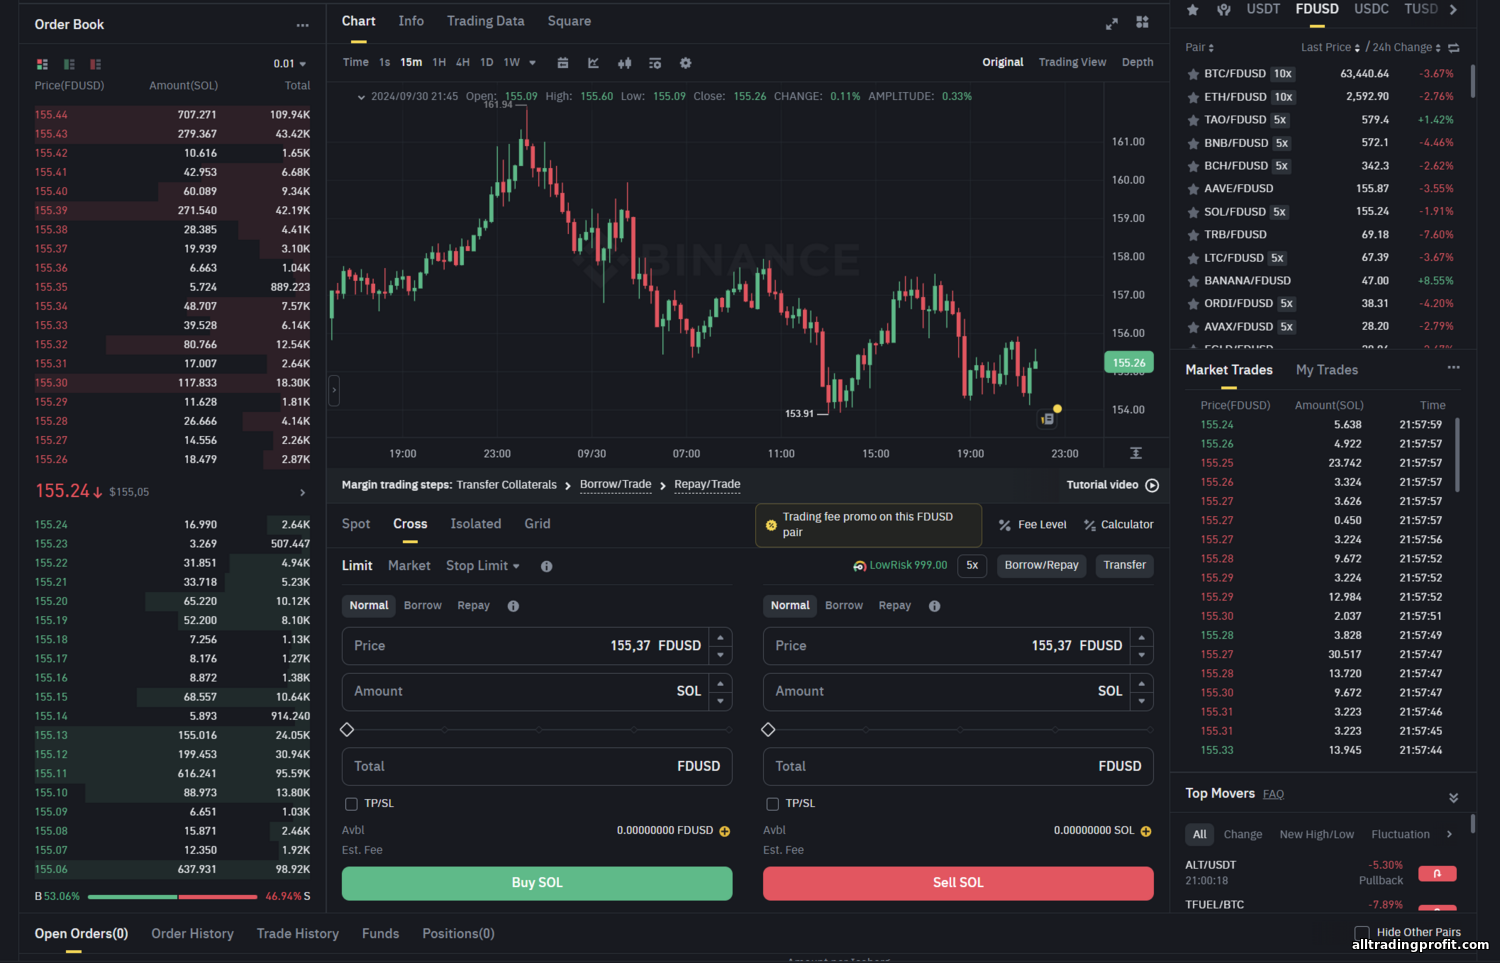
Task: Open Fee Level info
Action: pyautogui.click(x=1033, y=525)
